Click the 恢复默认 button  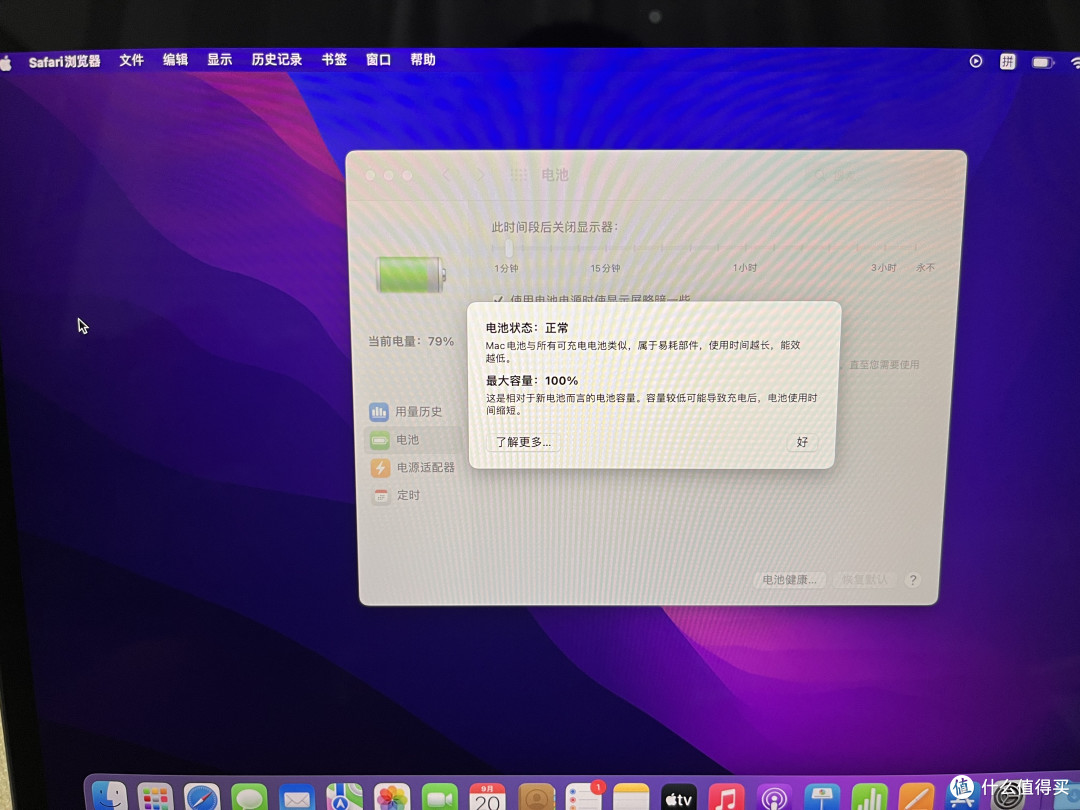click(864, 580)
